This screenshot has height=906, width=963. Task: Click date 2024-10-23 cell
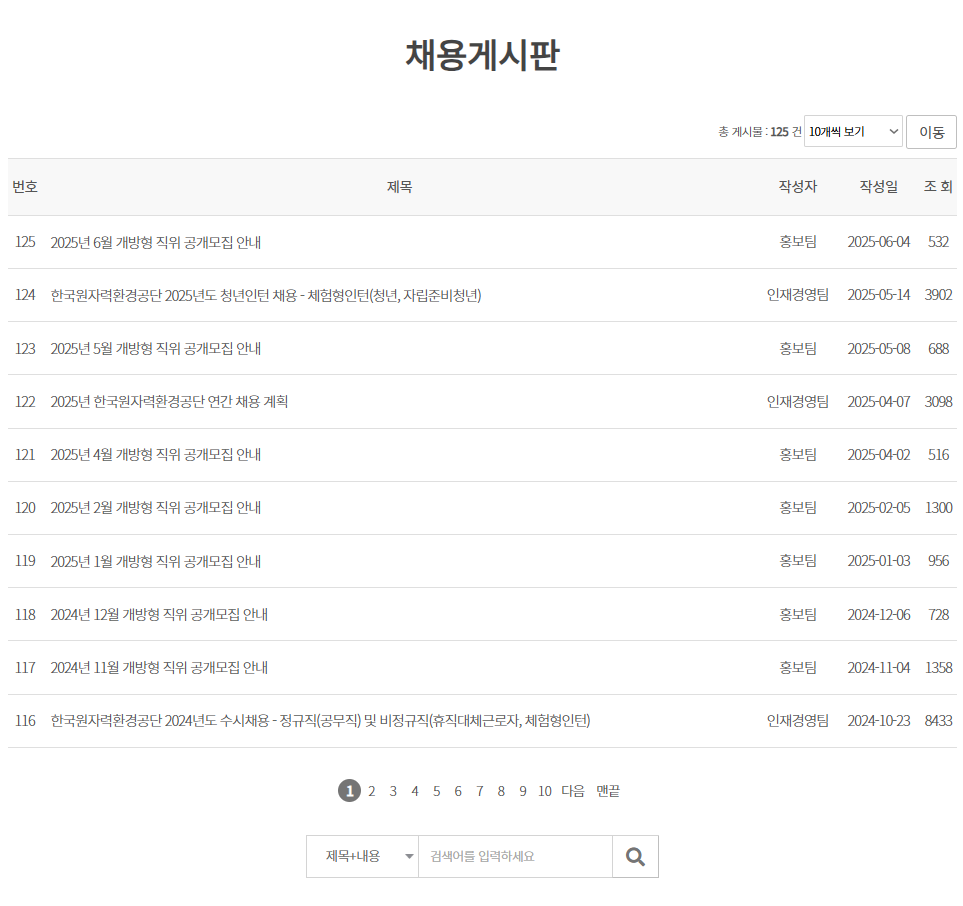(879, 721)
